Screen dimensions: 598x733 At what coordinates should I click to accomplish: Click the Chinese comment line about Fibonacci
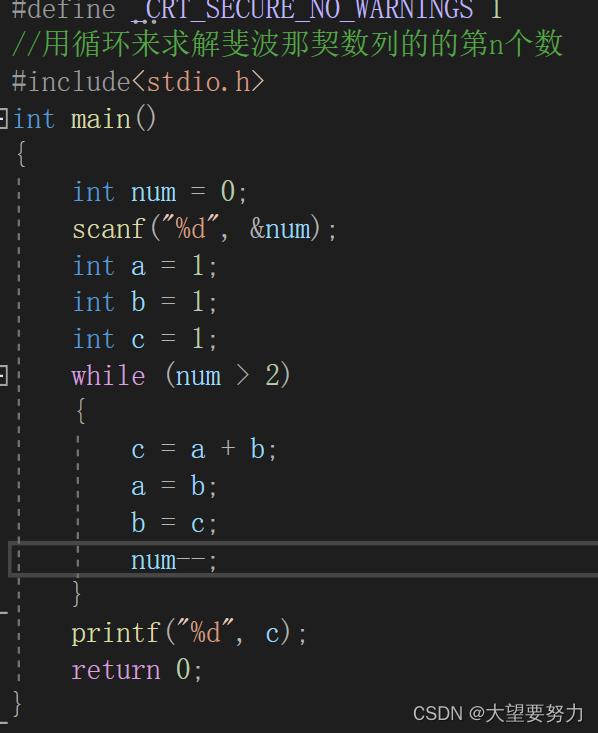(x=287, y=44)
